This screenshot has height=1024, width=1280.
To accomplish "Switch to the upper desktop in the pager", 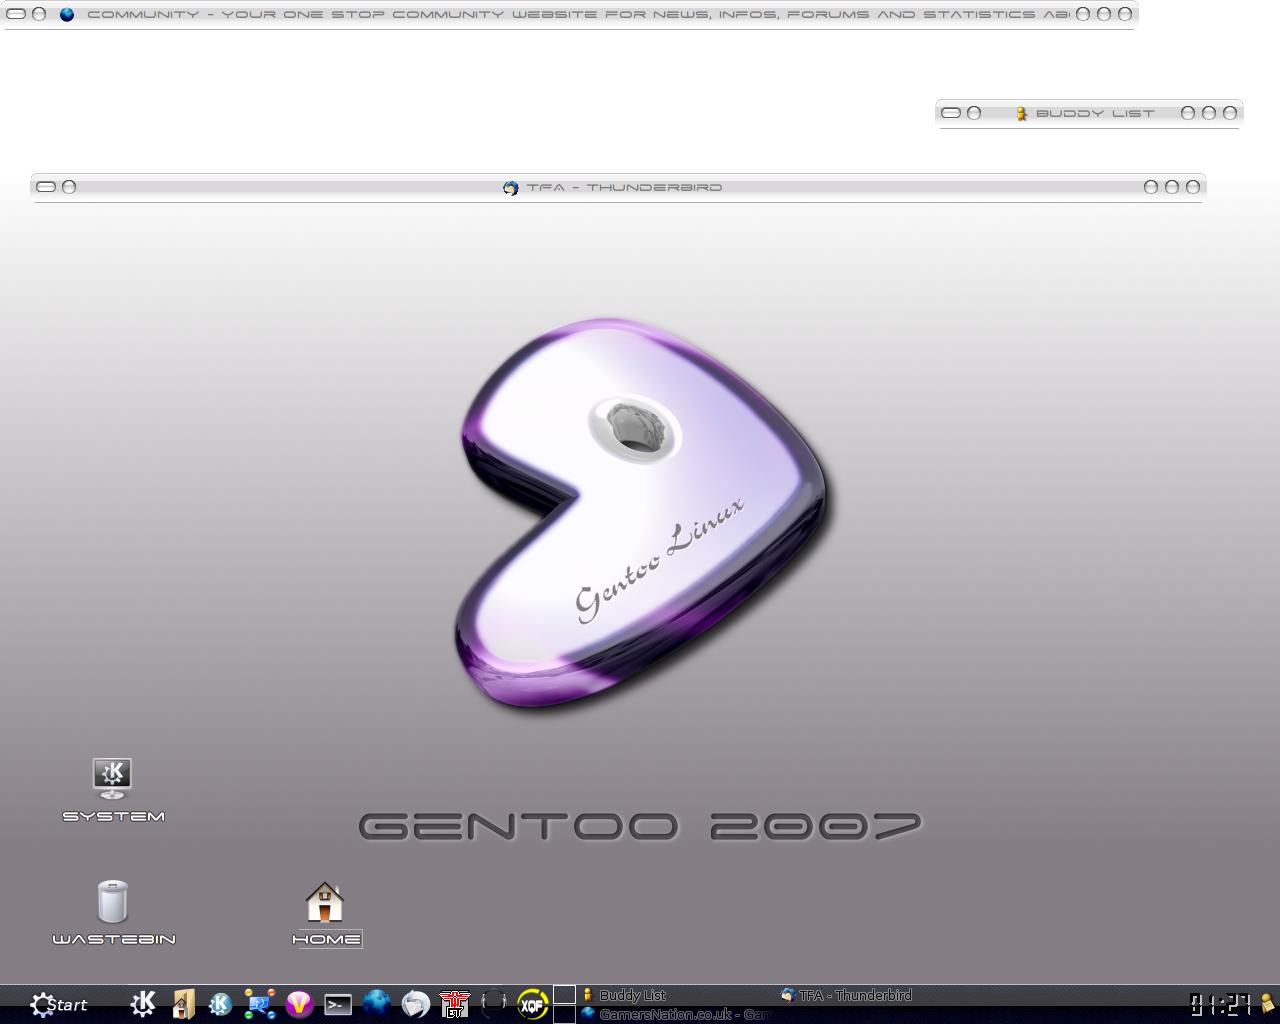I will 564,994.
